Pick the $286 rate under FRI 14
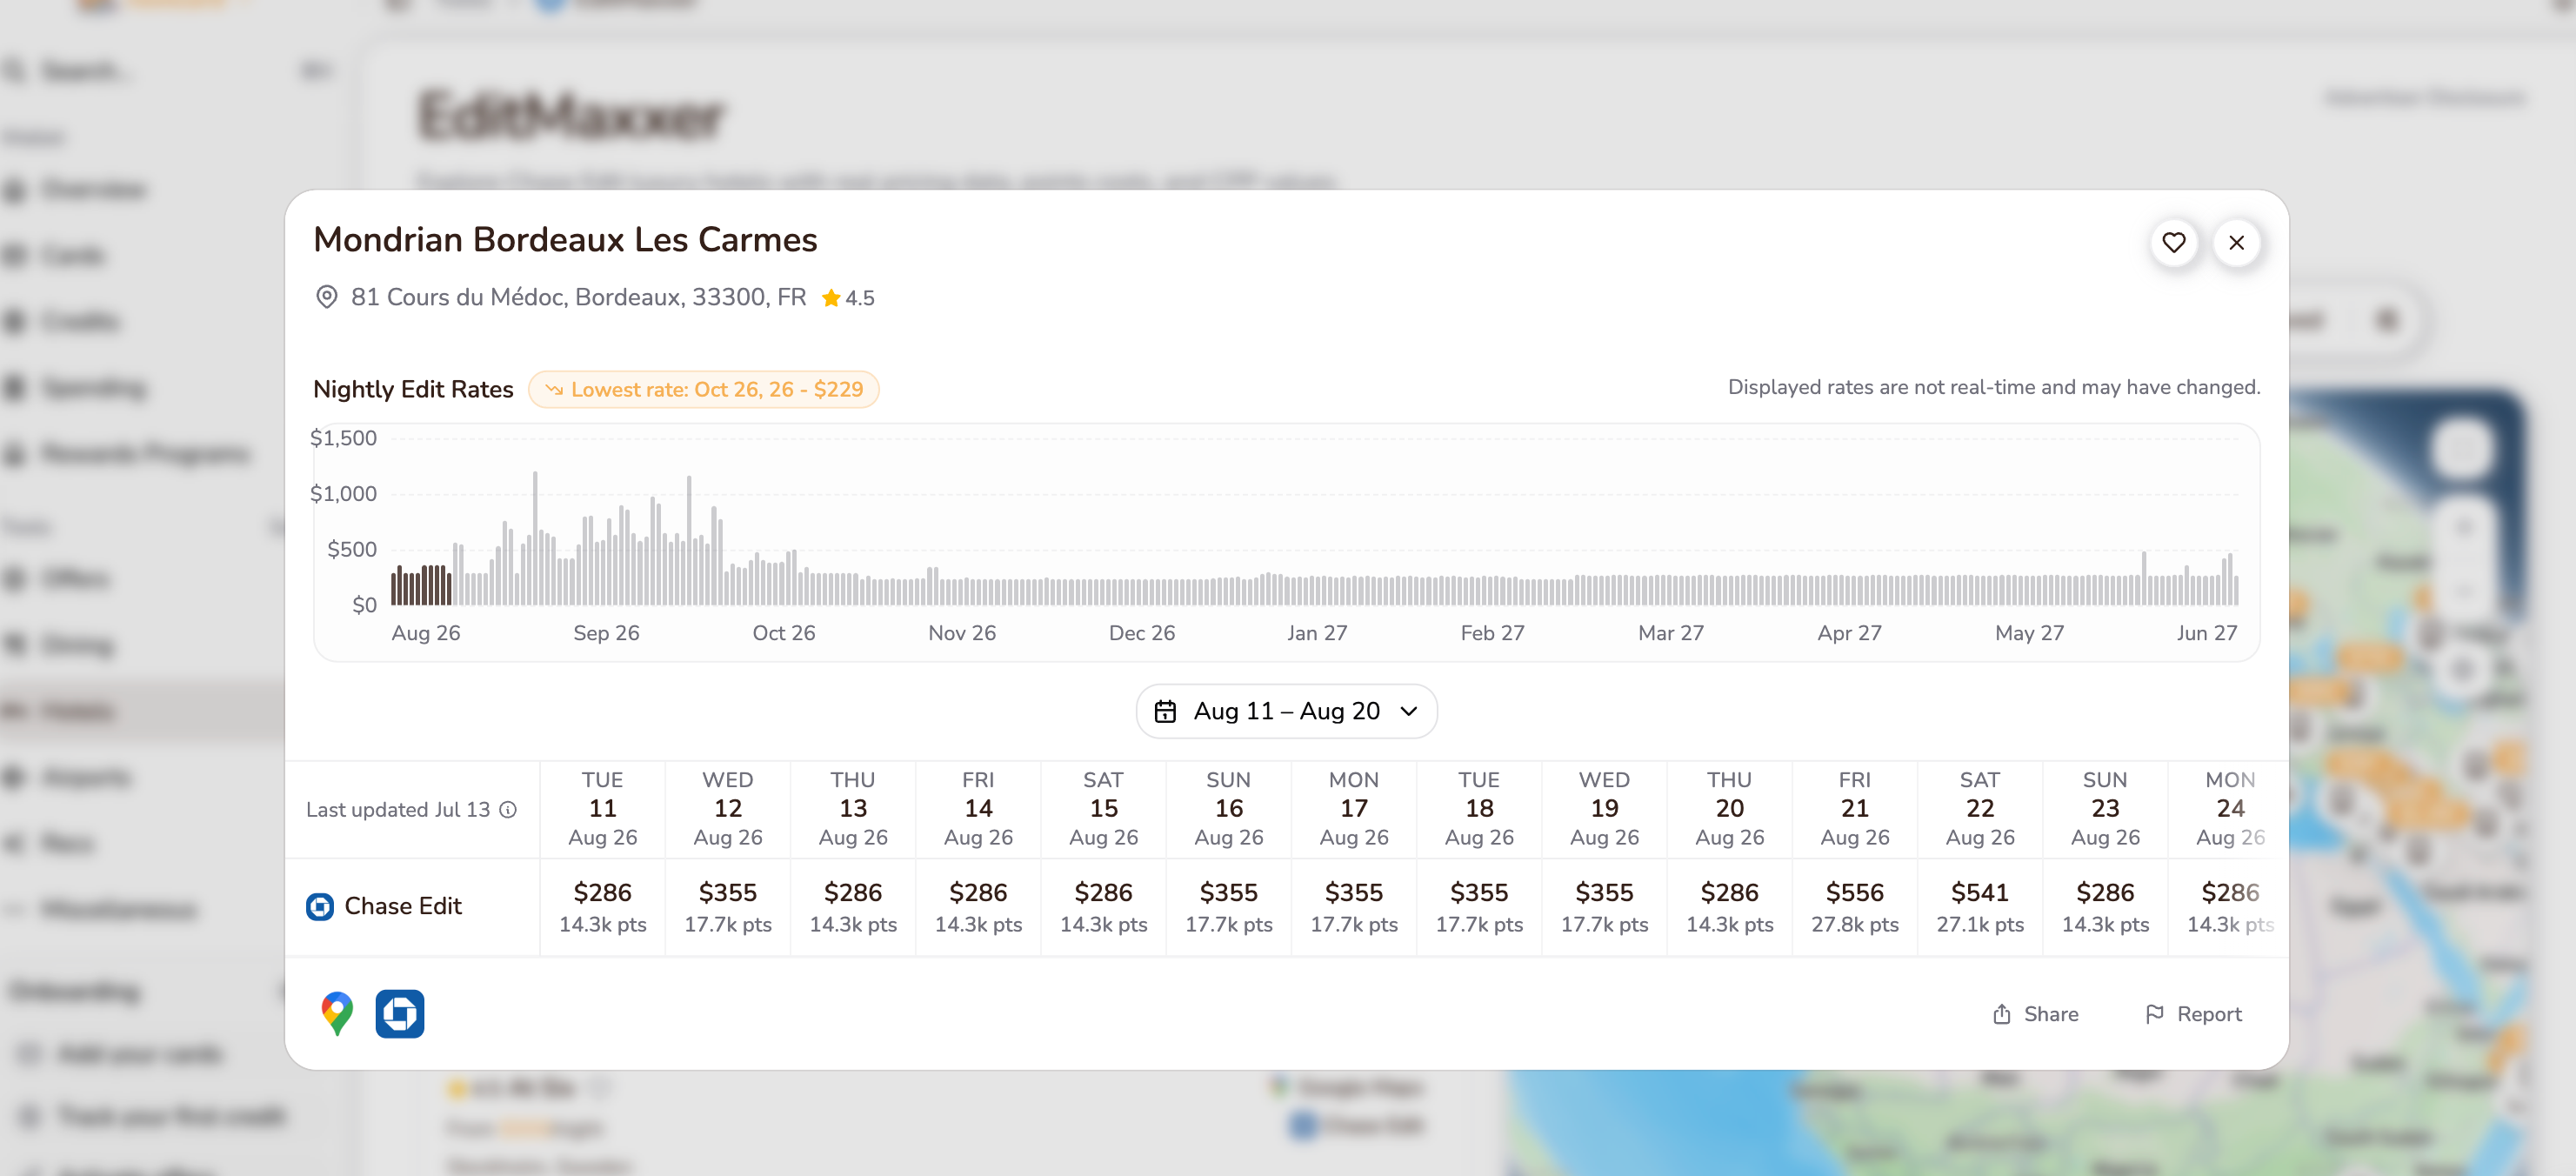The width and height of the screenshot is (2576, 1176). coord(978,906)
